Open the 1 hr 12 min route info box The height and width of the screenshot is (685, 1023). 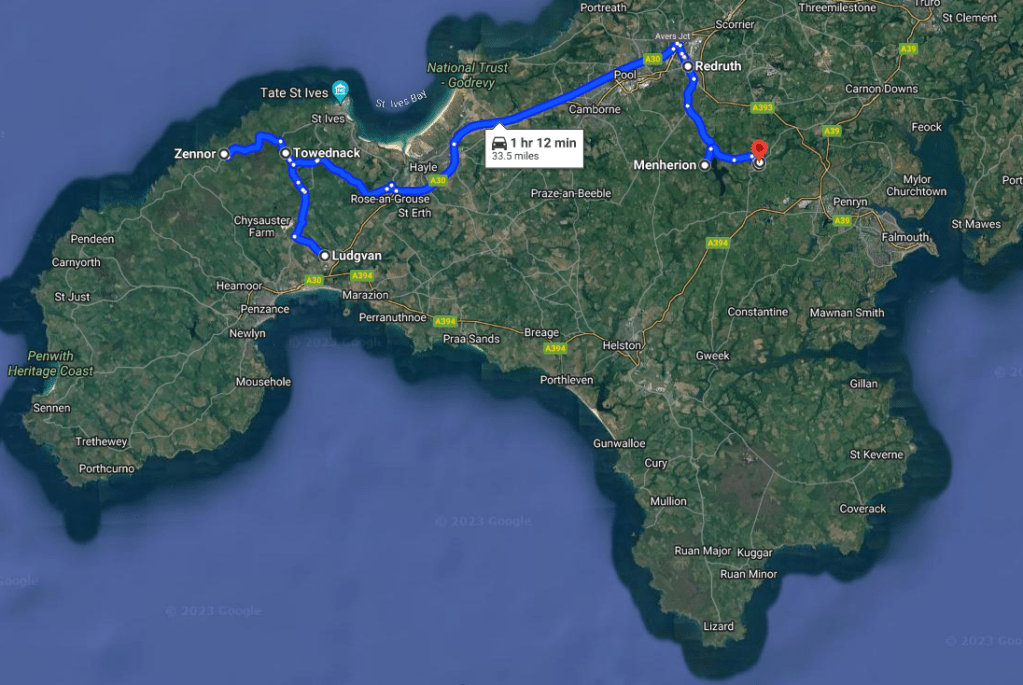[534, 149]
